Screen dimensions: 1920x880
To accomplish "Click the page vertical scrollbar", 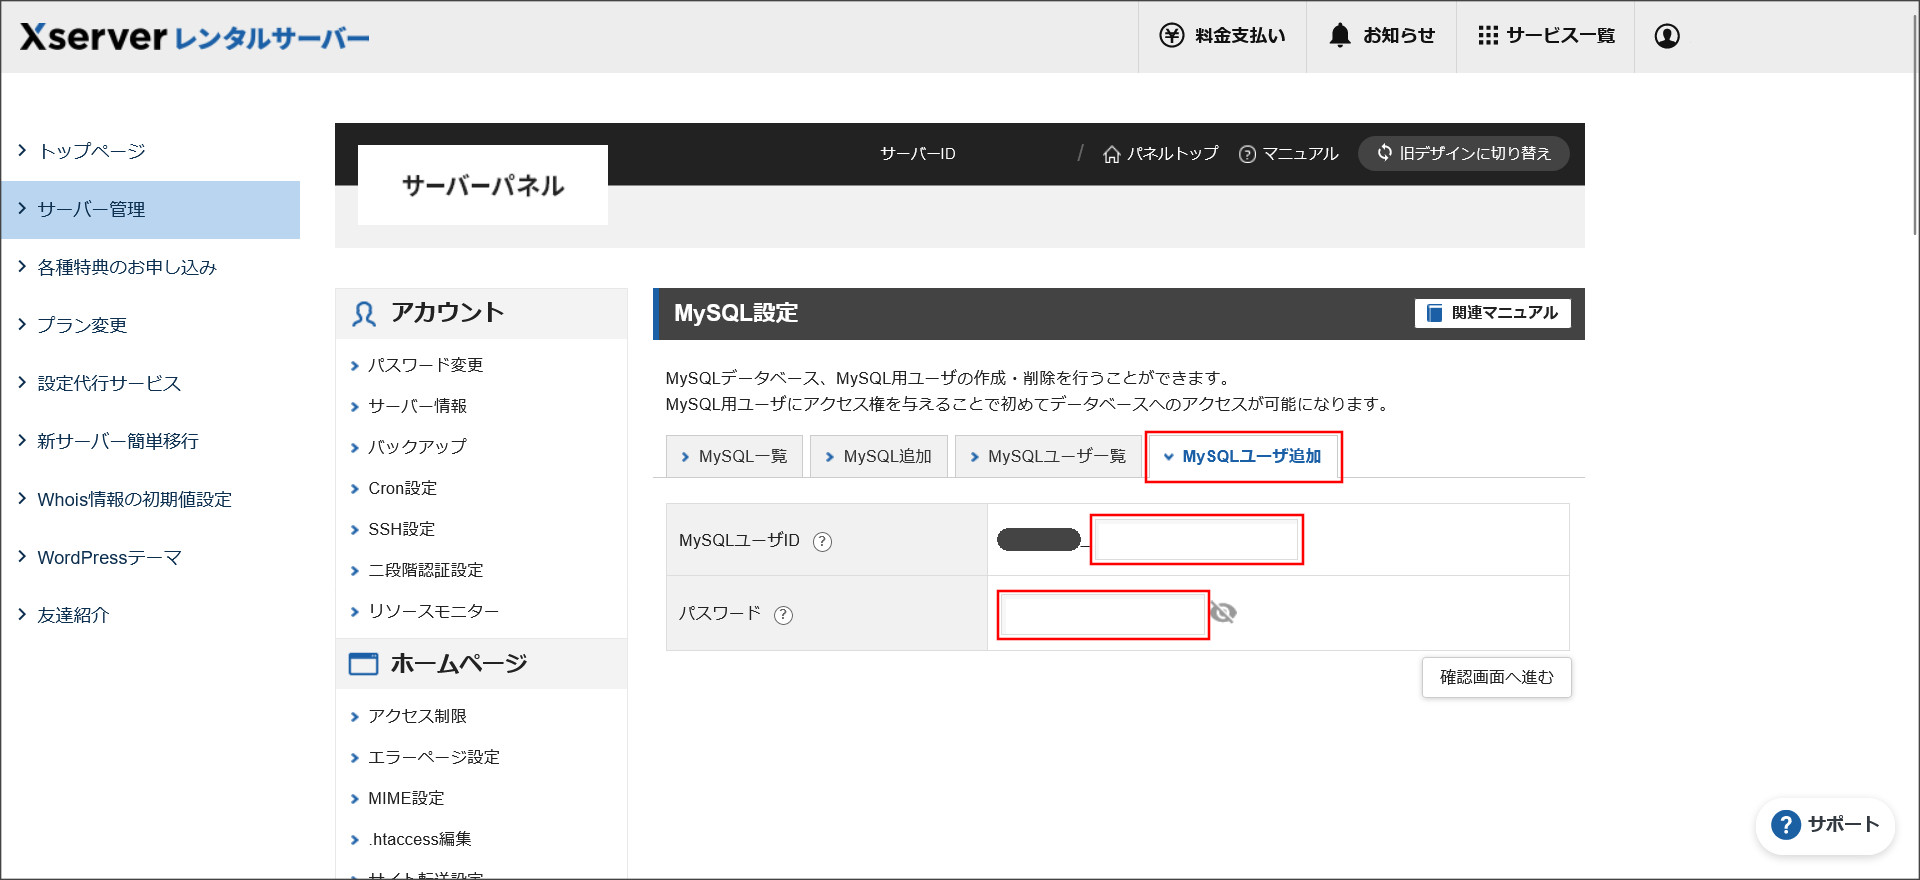I will click(1914, 125).
